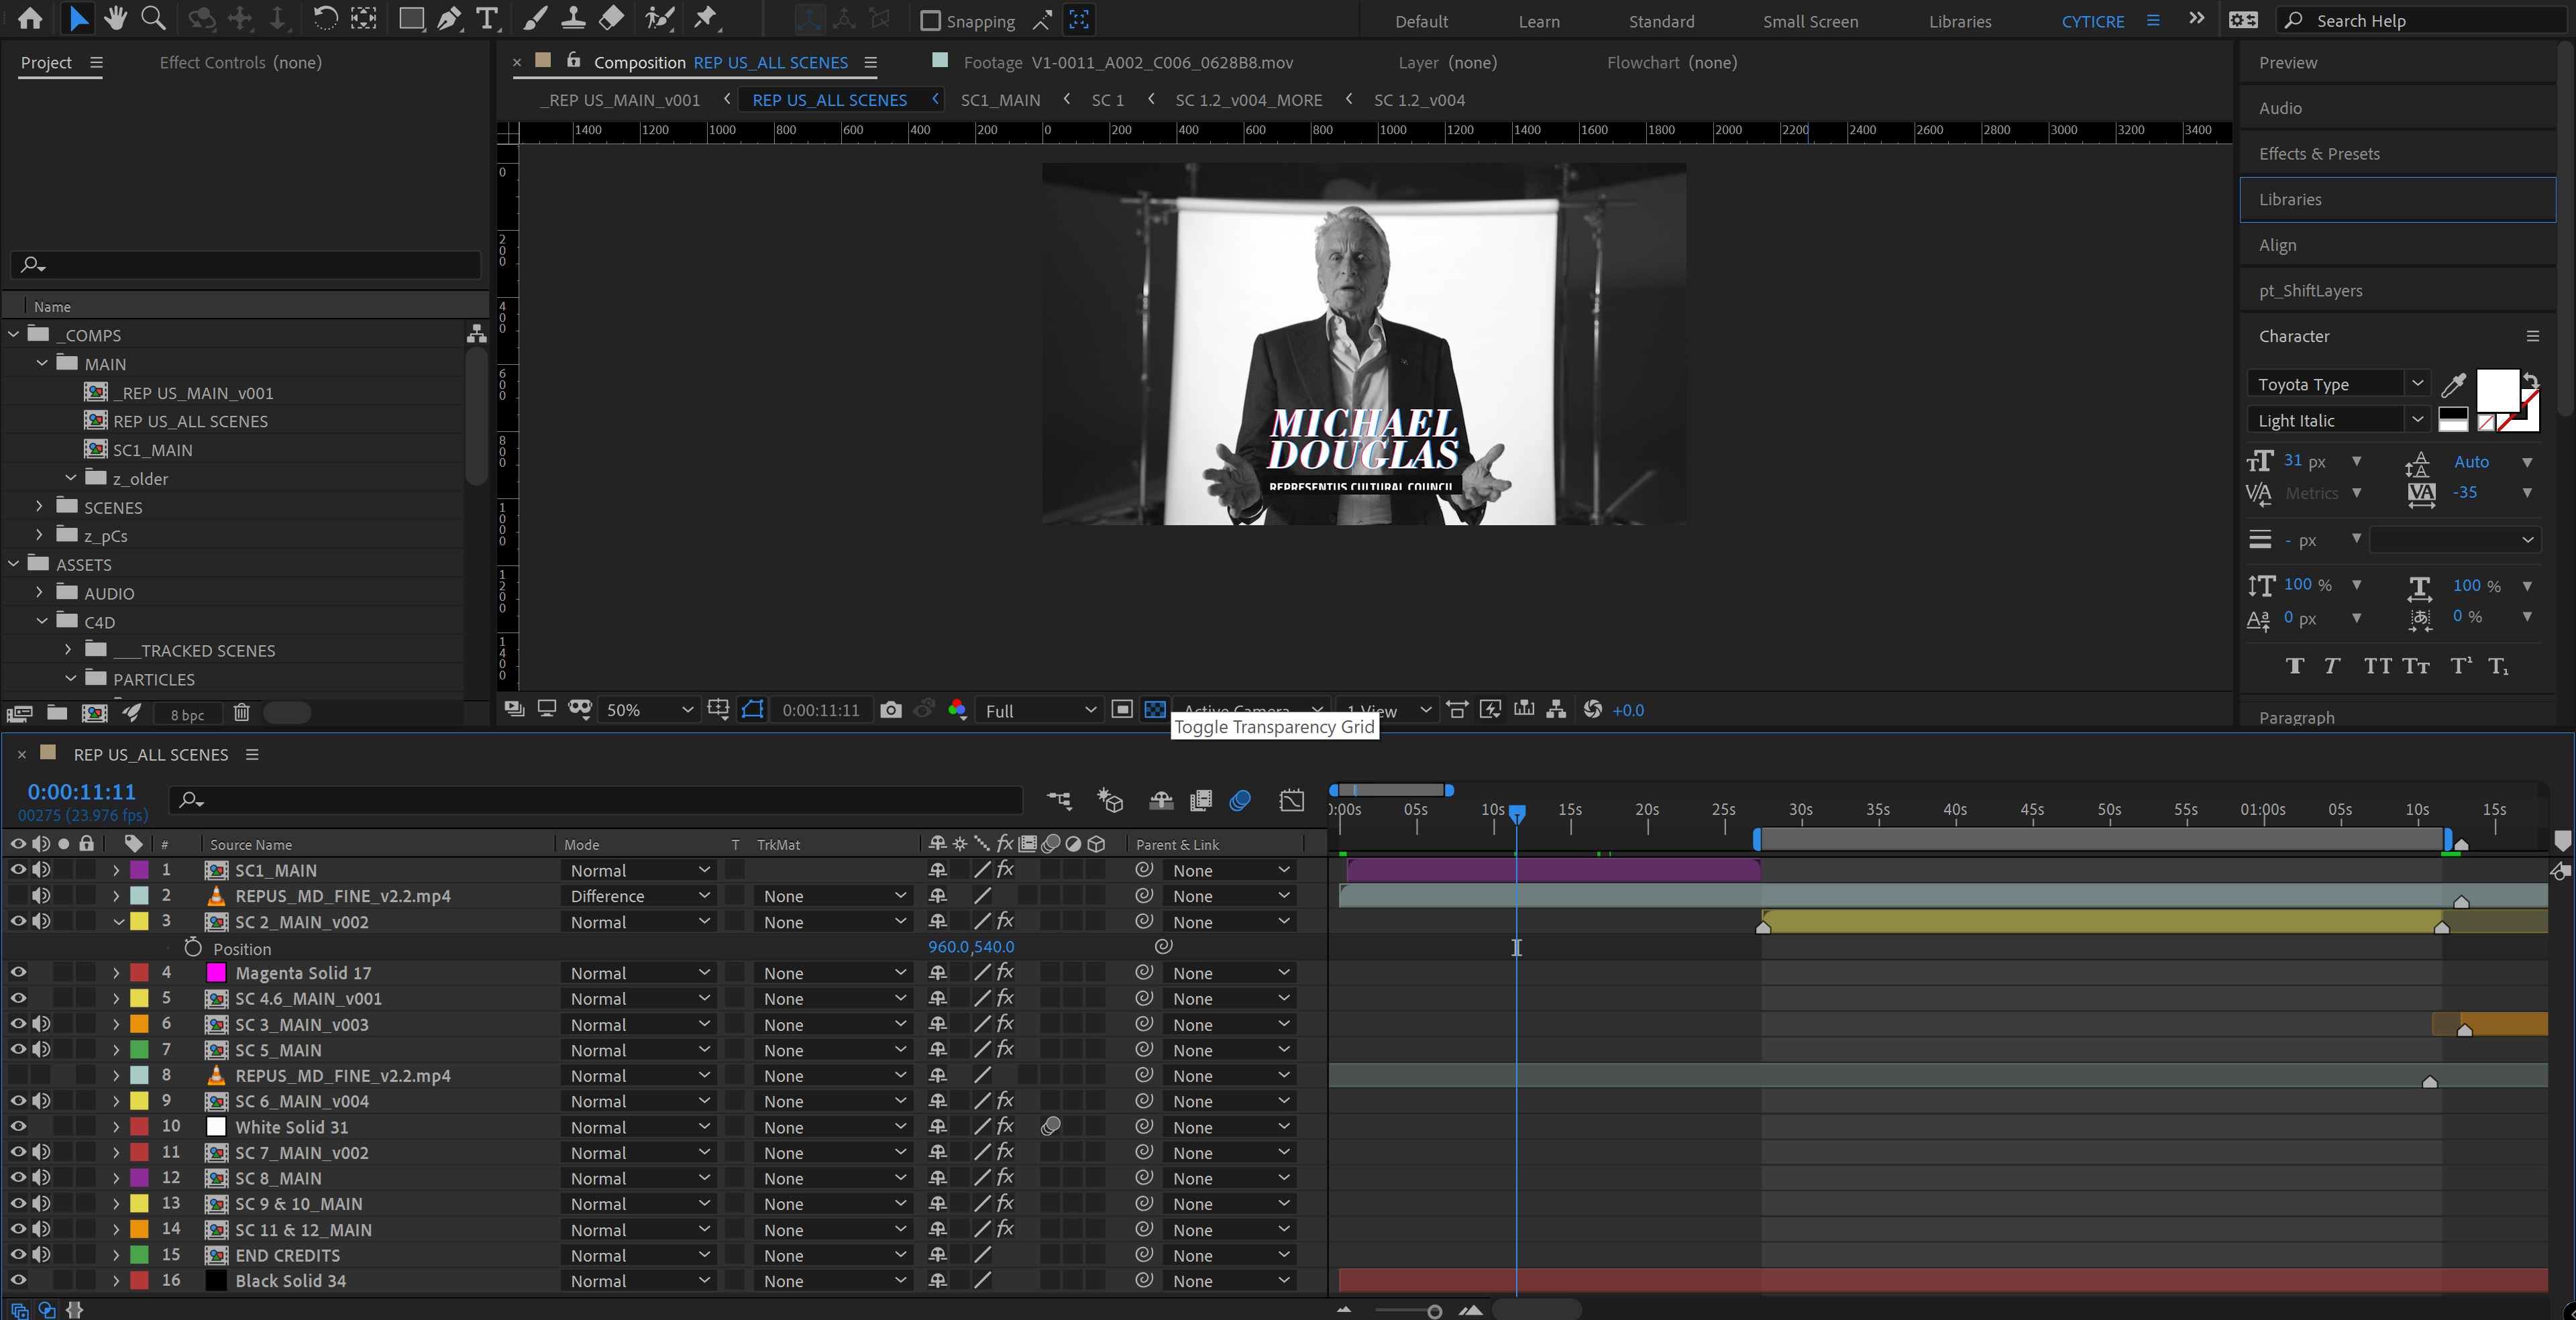
Task: Create a new folder in Project panel
Action: [57, 713]
